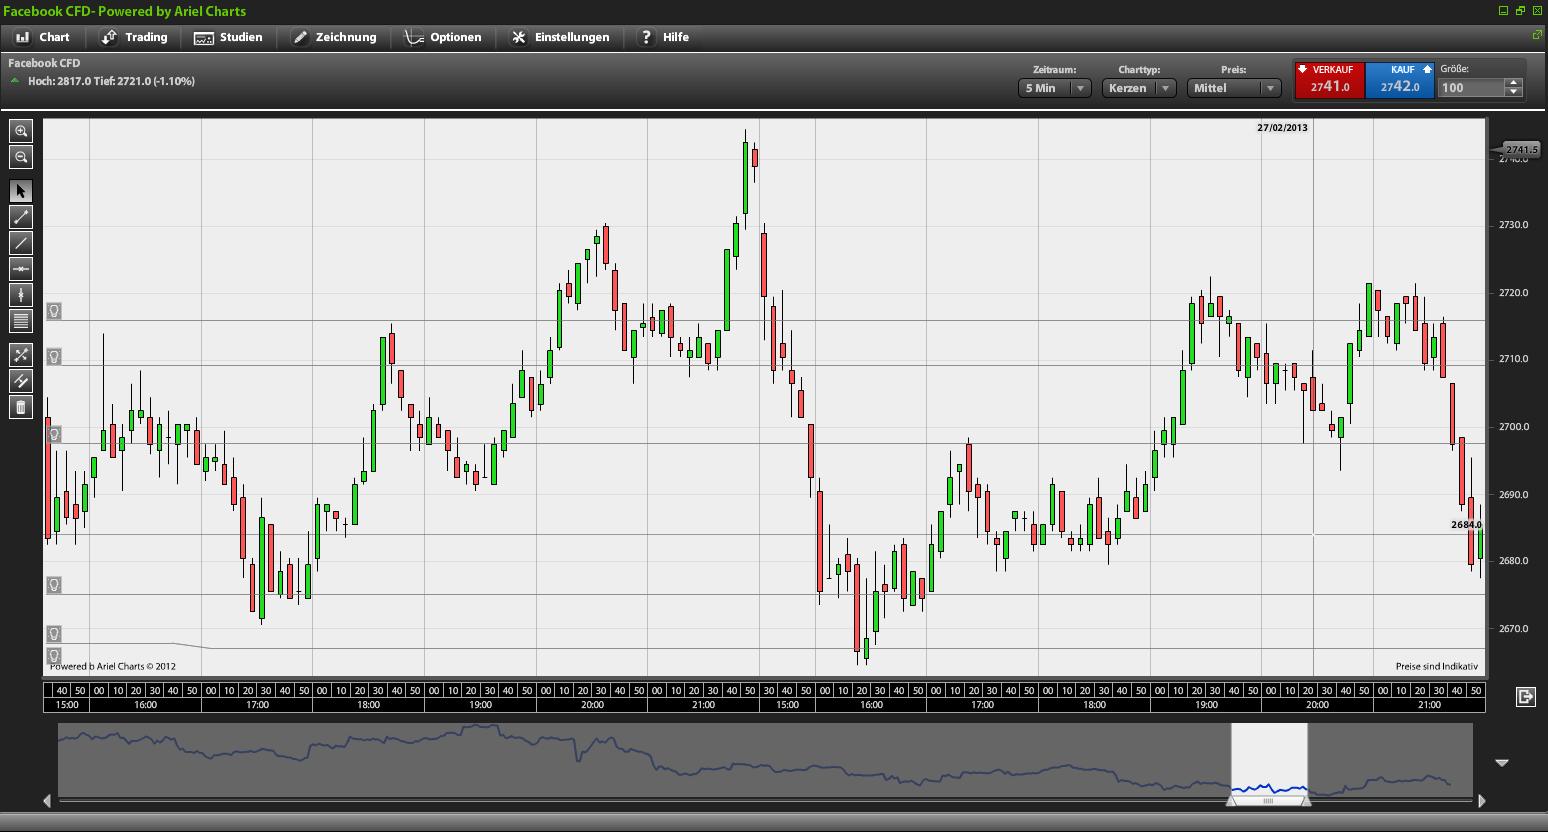Toggle the third lightbulb marker from top
This screenshot has height=832, width=1548.
coord(54,434)
